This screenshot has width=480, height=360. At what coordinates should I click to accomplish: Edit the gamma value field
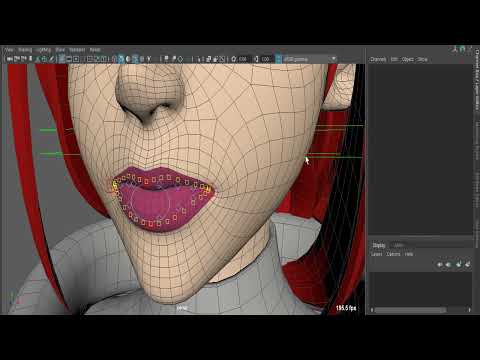[x=266, y=59]
